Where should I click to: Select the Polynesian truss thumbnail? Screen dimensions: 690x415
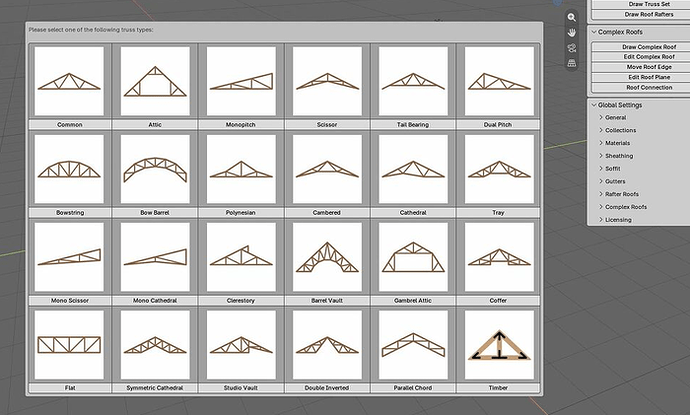point(241,169)
